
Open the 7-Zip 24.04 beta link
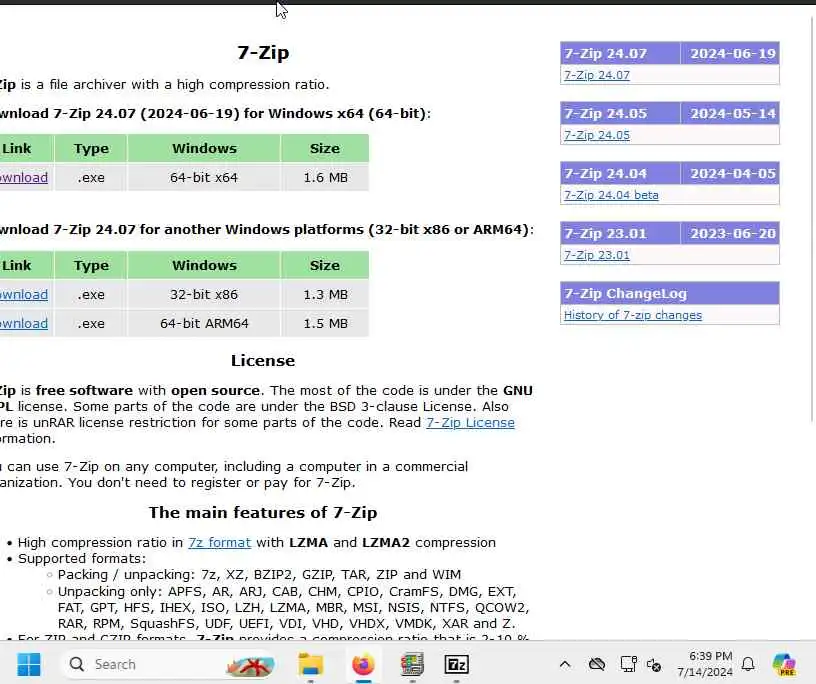click(x=611, y=195)
